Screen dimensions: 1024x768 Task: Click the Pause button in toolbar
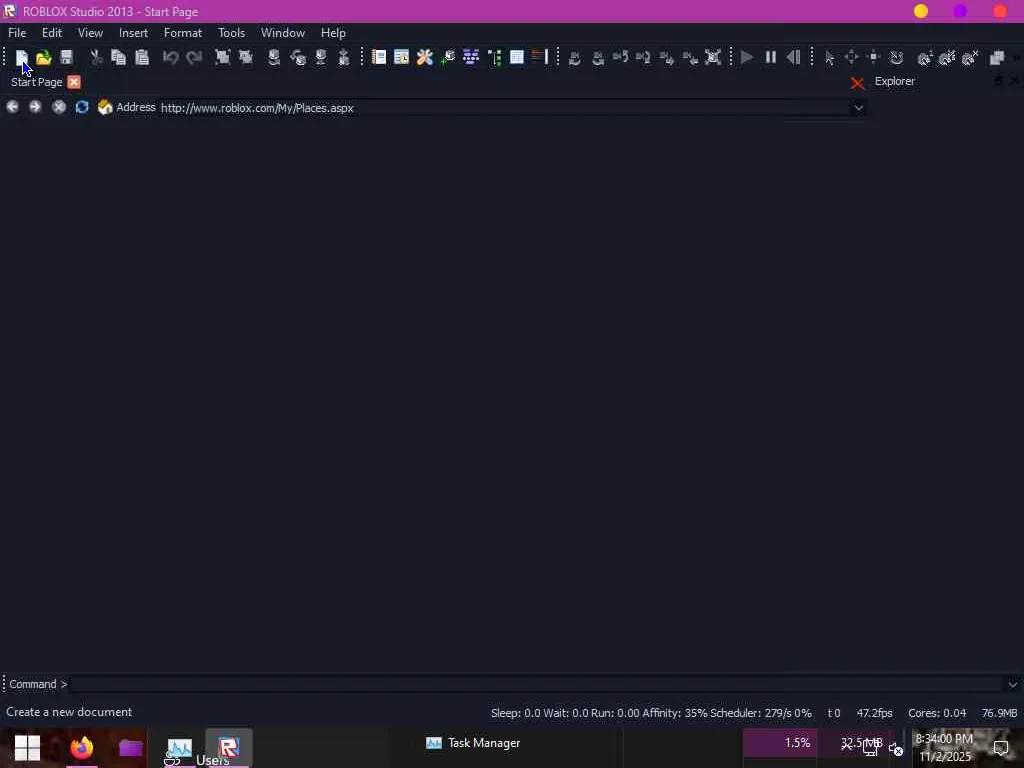(x=771, y=57)
